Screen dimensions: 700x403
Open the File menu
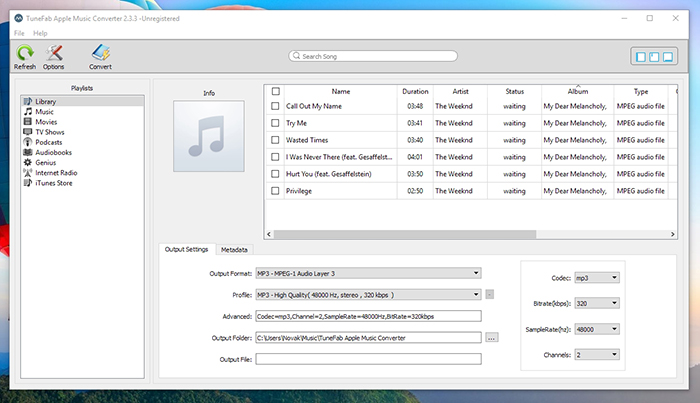coord(19,33)
